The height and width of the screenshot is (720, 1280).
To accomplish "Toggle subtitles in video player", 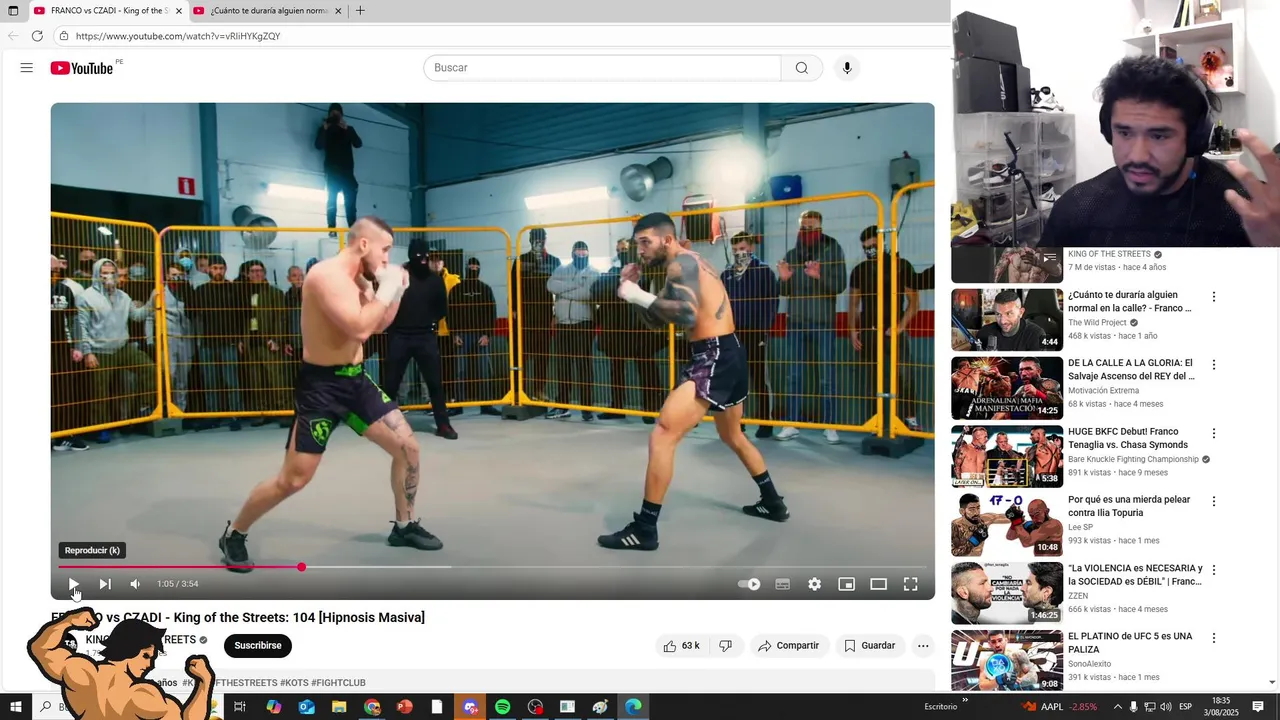I will point(783,584).
